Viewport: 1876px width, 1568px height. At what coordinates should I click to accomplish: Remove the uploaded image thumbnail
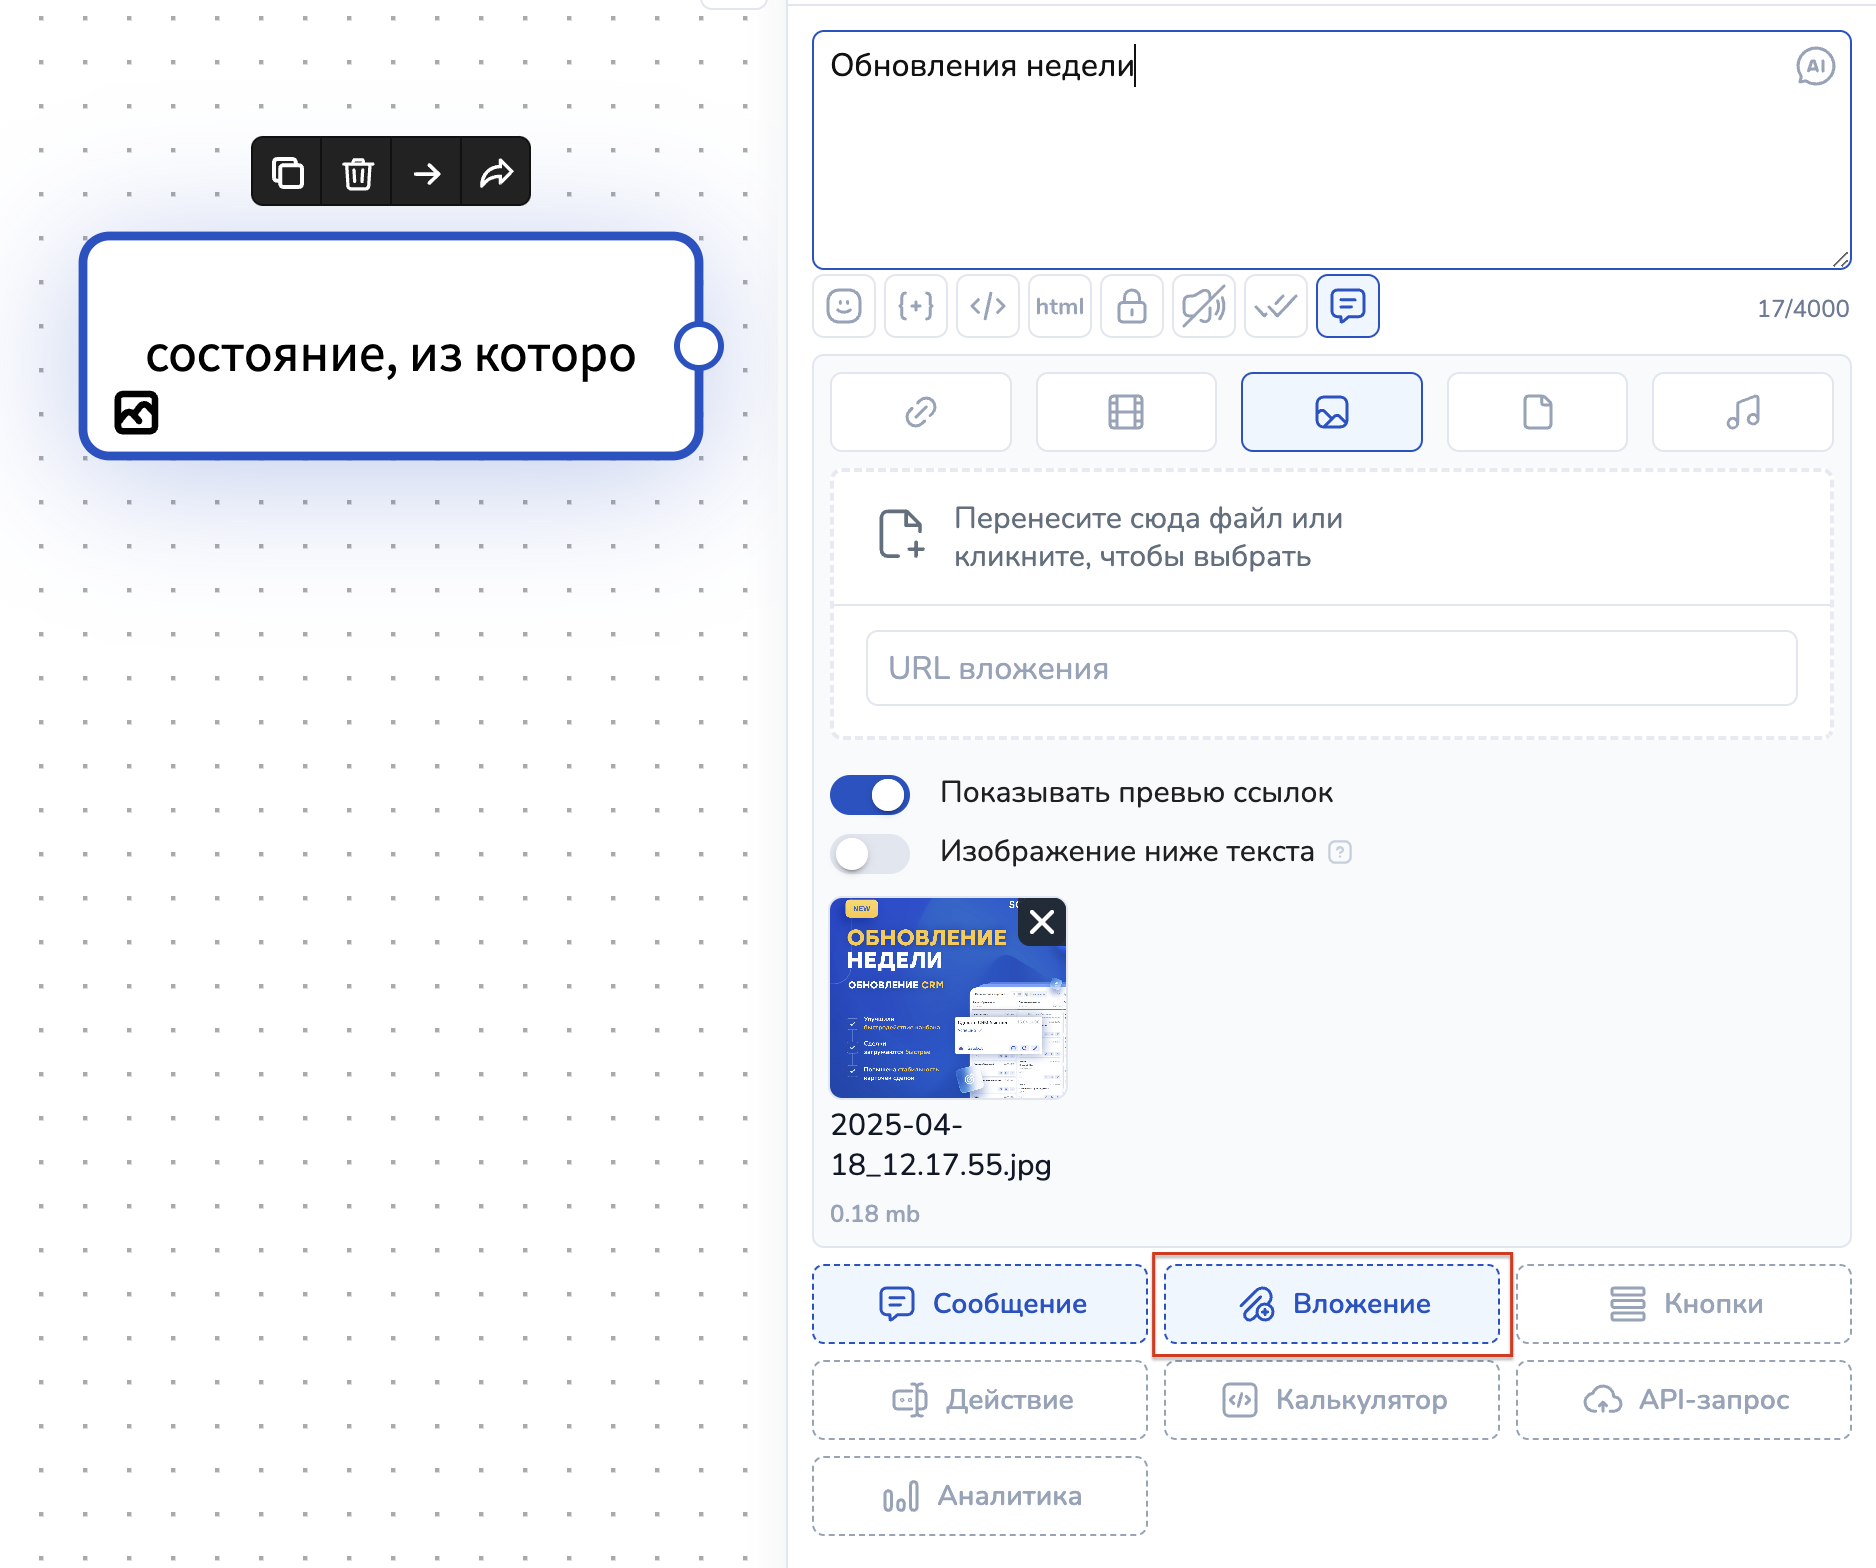[1042, 922]
